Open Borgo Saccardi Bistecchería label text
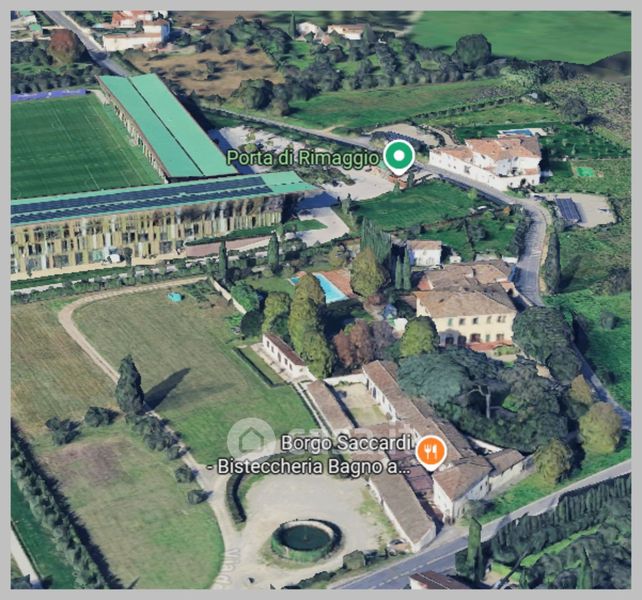 314,455
